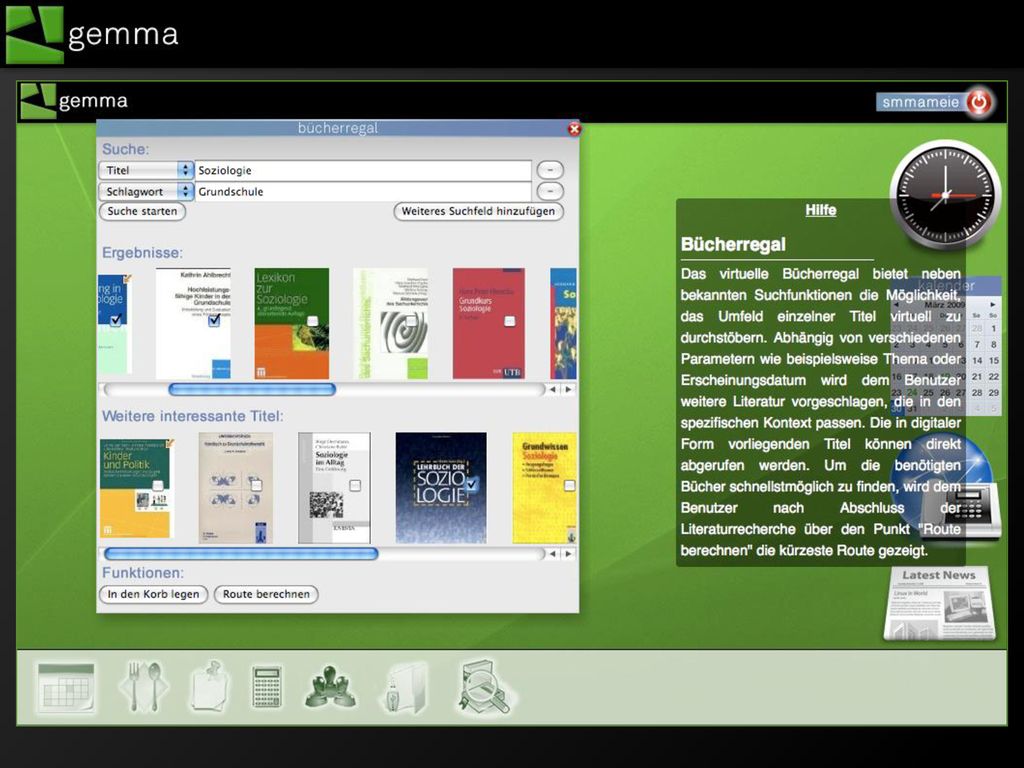1024x768 pixels.
Task: Click the Grundschule keyword input field
Action: 363,191
